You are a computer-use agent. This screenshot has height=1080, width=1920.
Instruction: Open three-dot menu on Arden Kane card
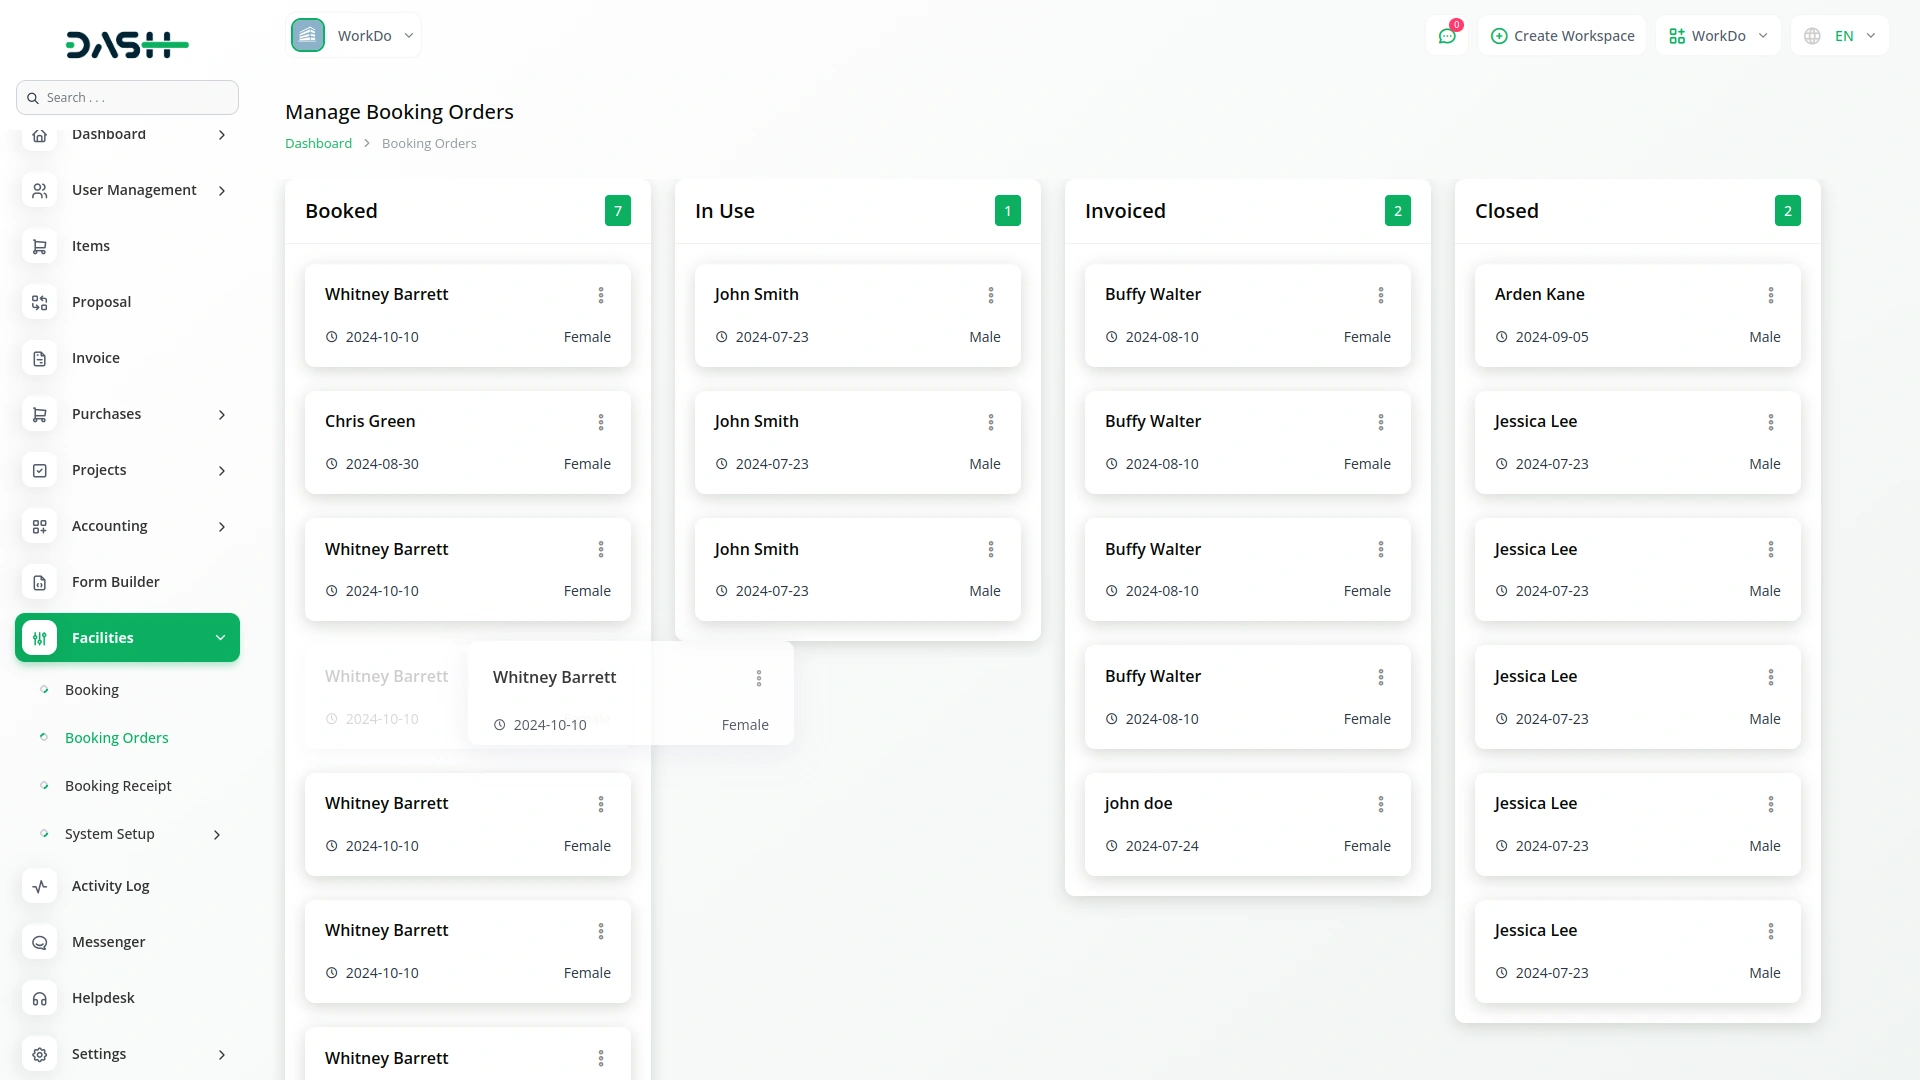click(x=1770, y=295)
